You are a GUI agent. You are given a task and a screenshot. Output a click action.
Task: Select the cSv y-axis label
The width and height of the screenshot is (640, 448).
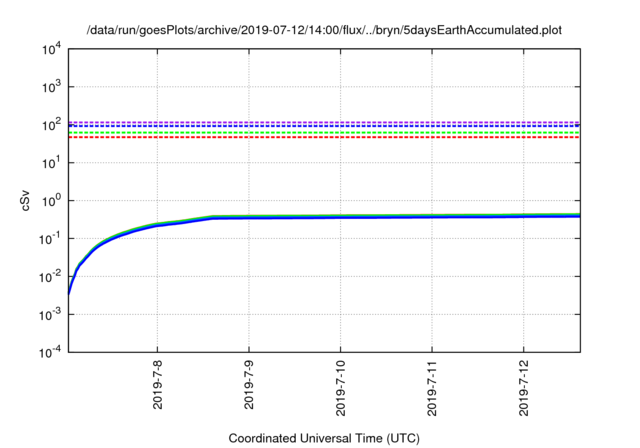click(x=25, y=201)
